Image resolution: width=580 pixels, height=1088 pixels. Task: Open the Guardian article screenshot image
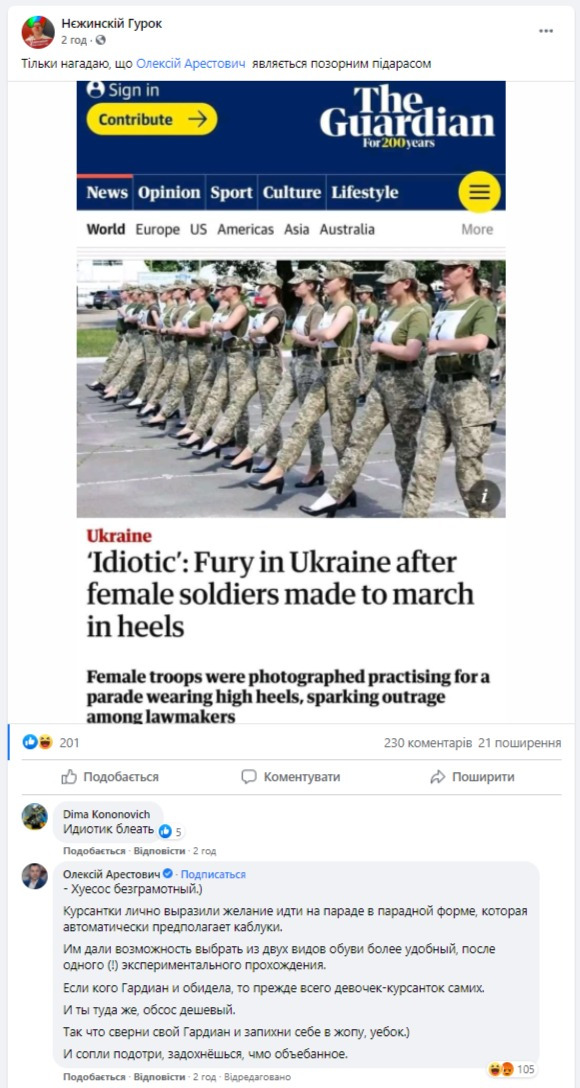(x=291, y=402)
